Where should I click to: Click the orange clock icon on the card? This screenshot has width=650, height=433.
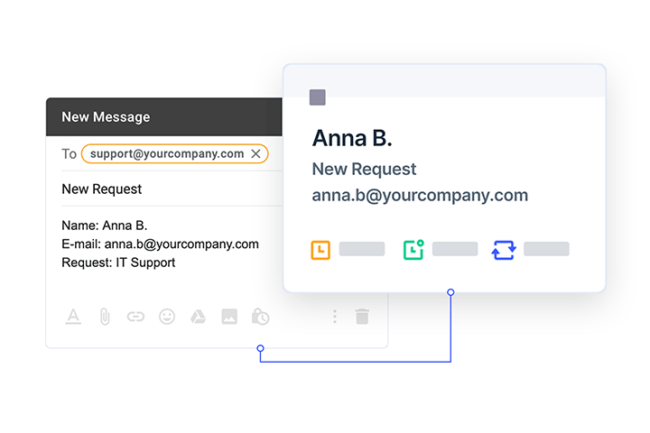pos(320,250)
